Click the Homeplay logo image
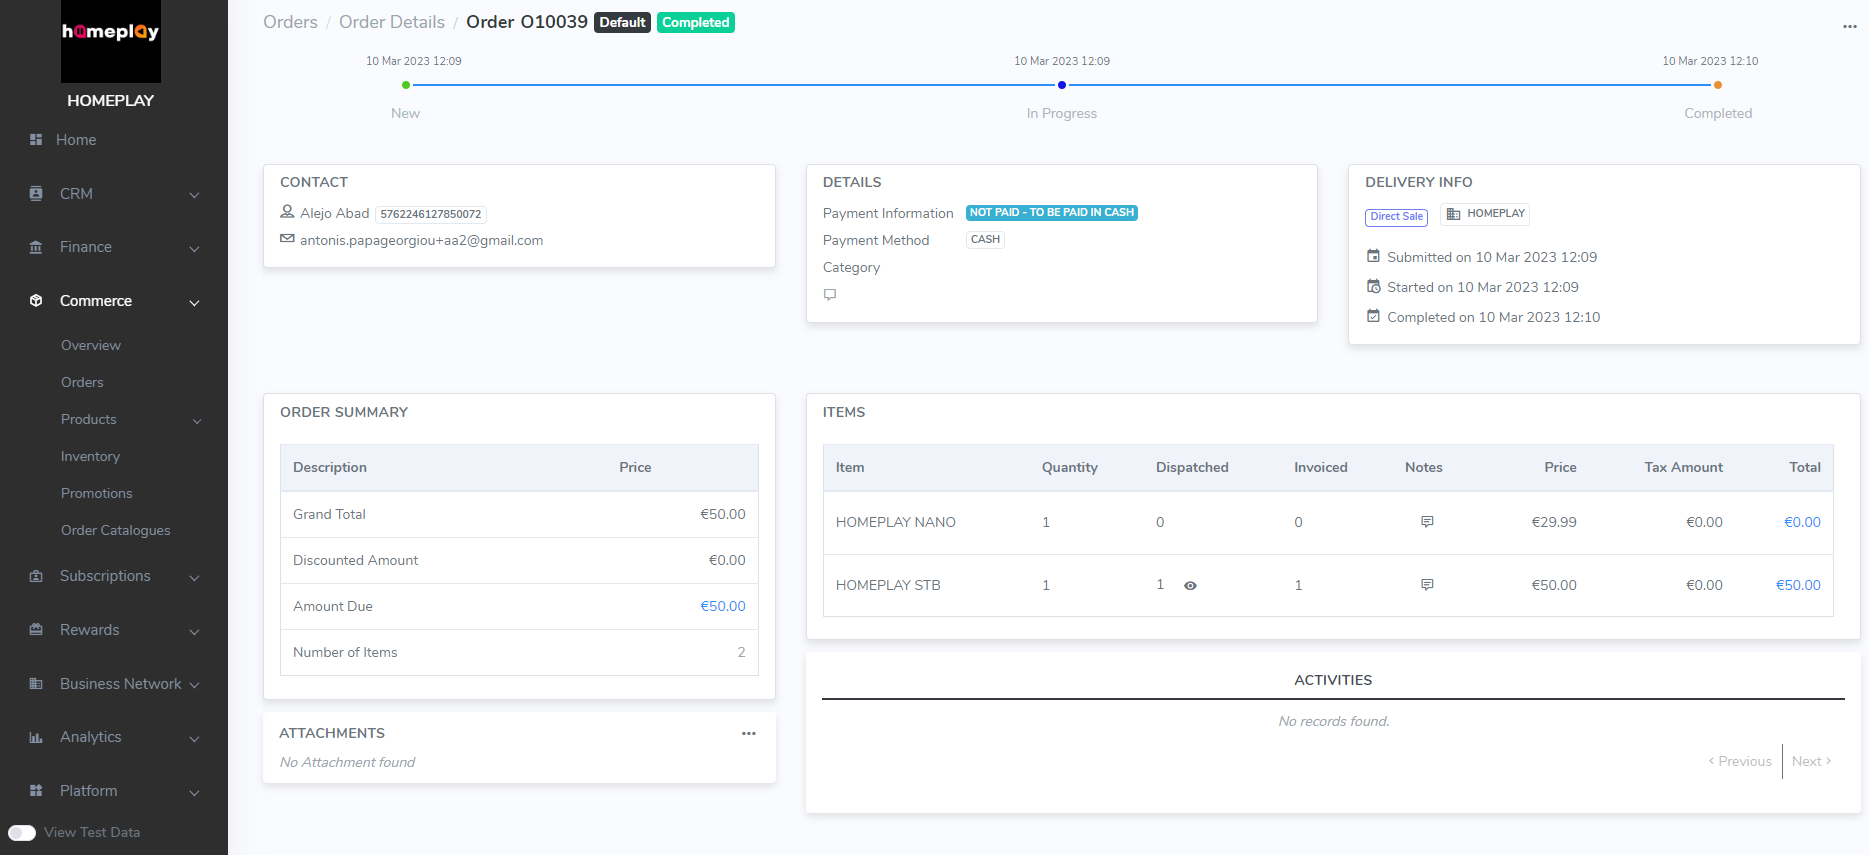Image resolution: width=1869 pixels, height=855 pixels. point(110,41)
